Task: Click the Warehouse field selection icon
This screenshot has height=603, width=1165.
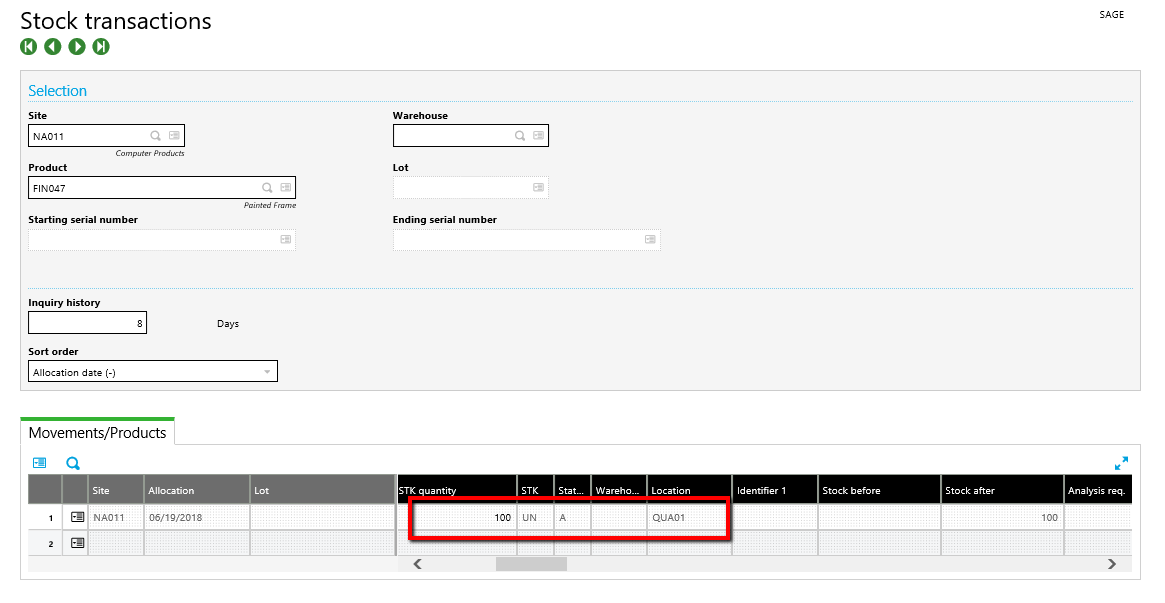Action: (x=538, y=136)
